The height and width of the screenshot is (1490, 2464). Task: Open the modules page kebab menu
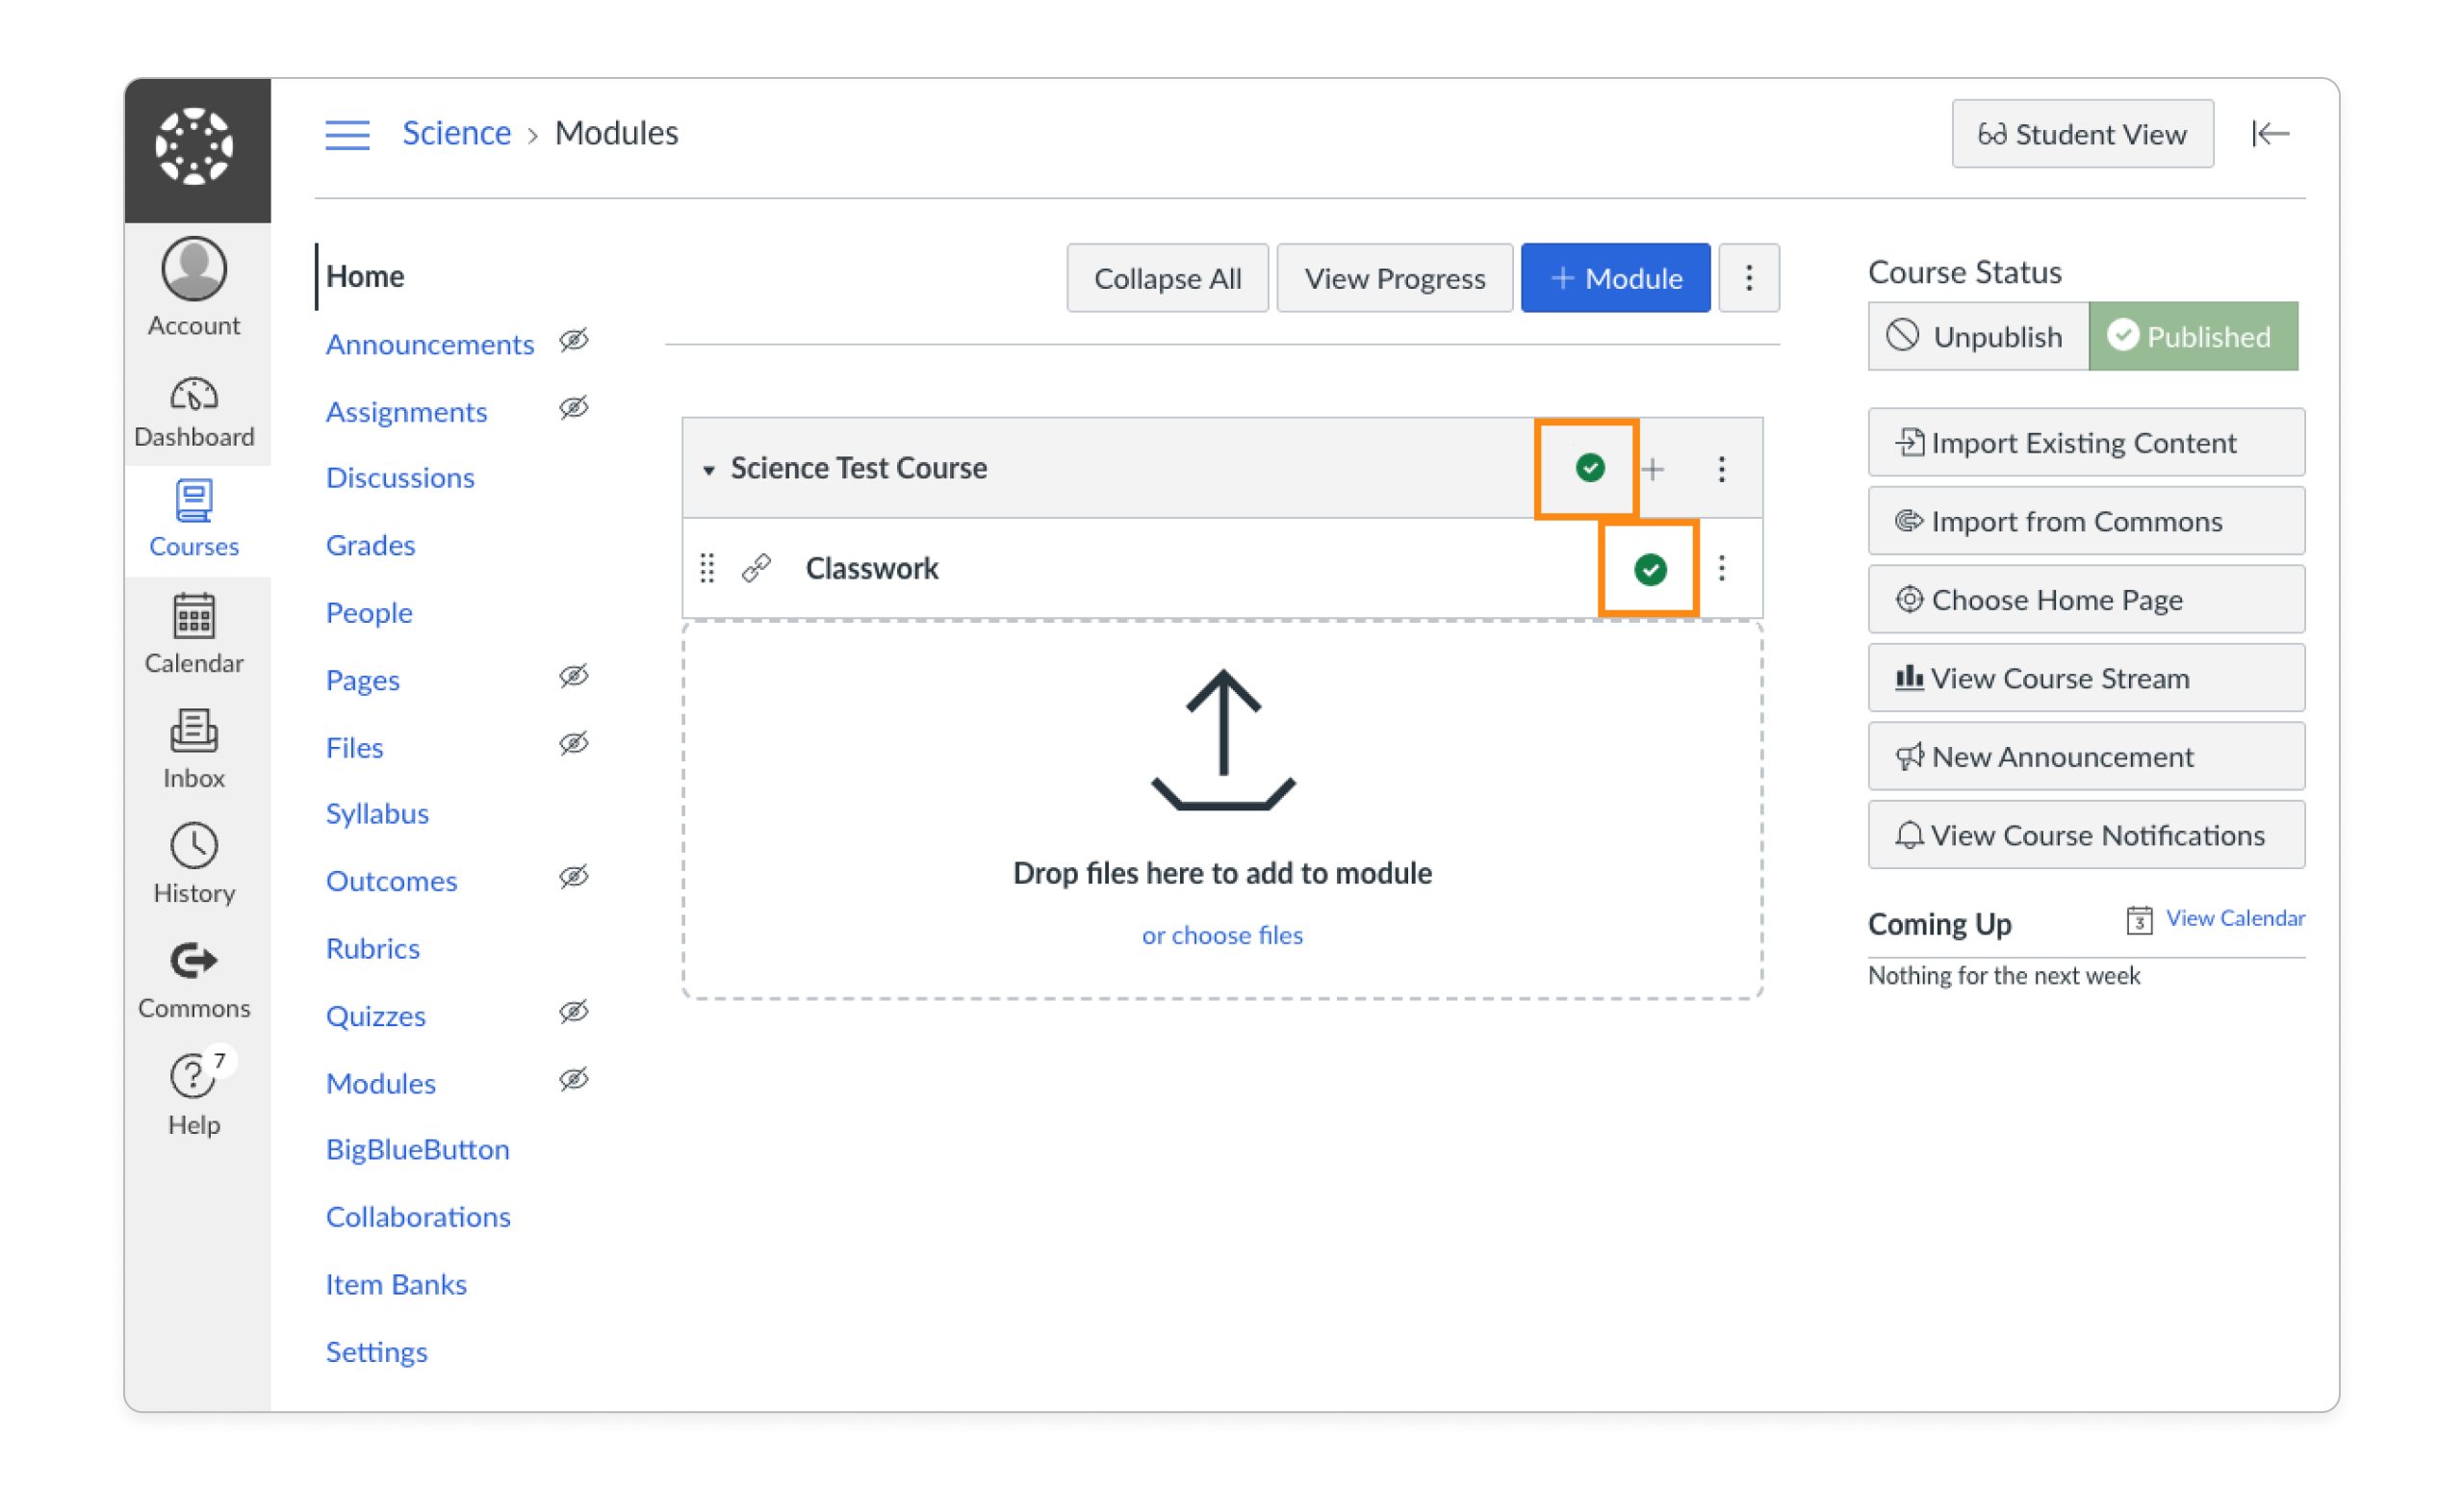click(x=1749, y=277)
